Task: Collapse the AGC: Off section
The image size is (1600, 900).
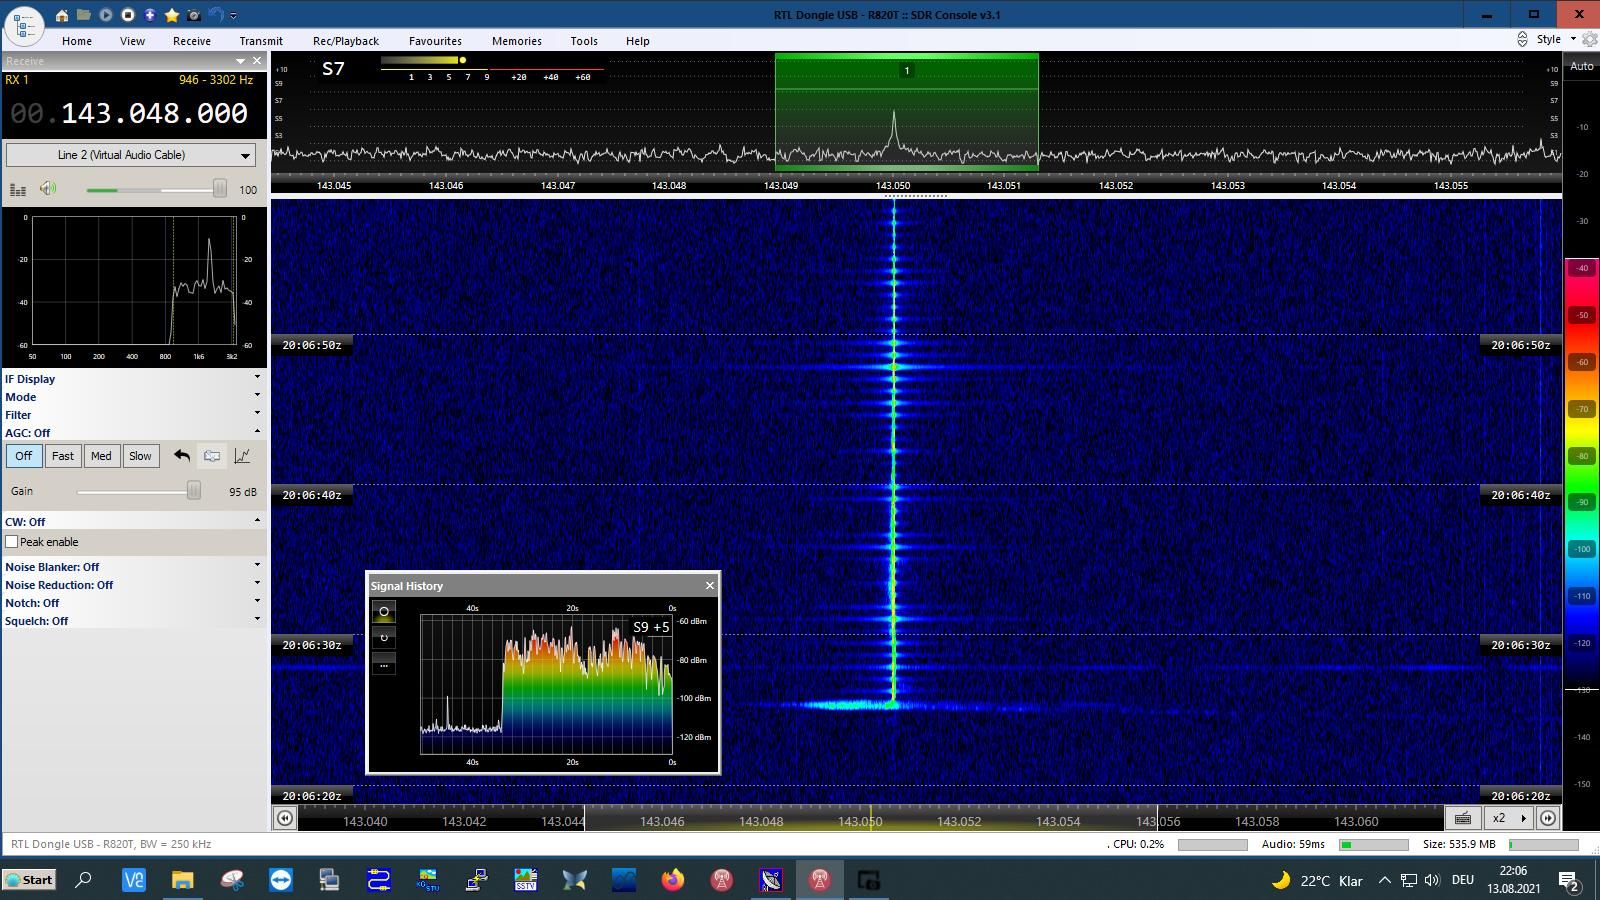Action: point(134,433)
